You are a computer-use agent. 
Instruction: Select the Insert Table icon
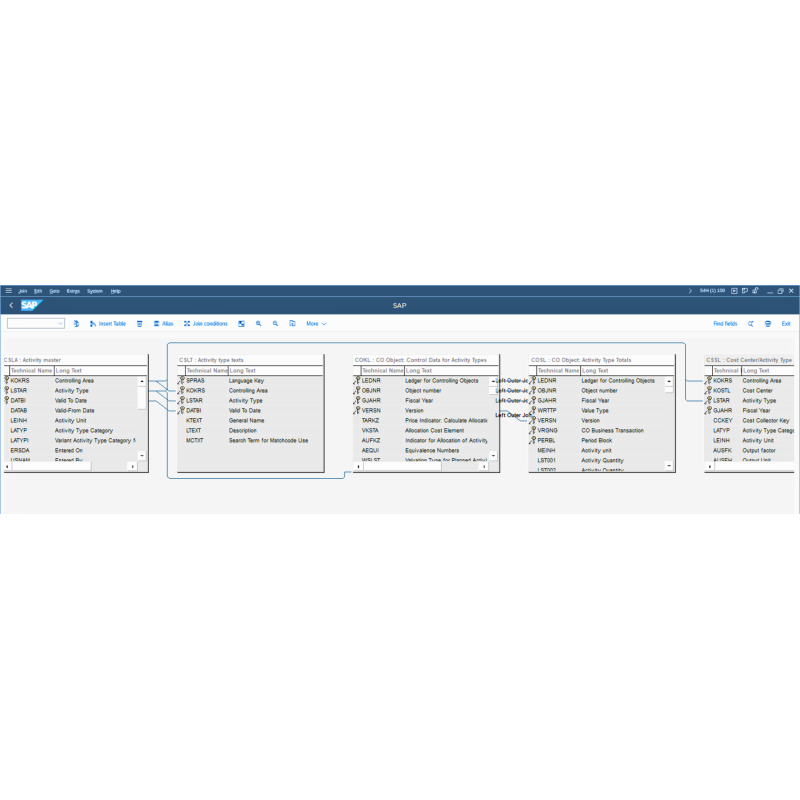pos(93,323)
